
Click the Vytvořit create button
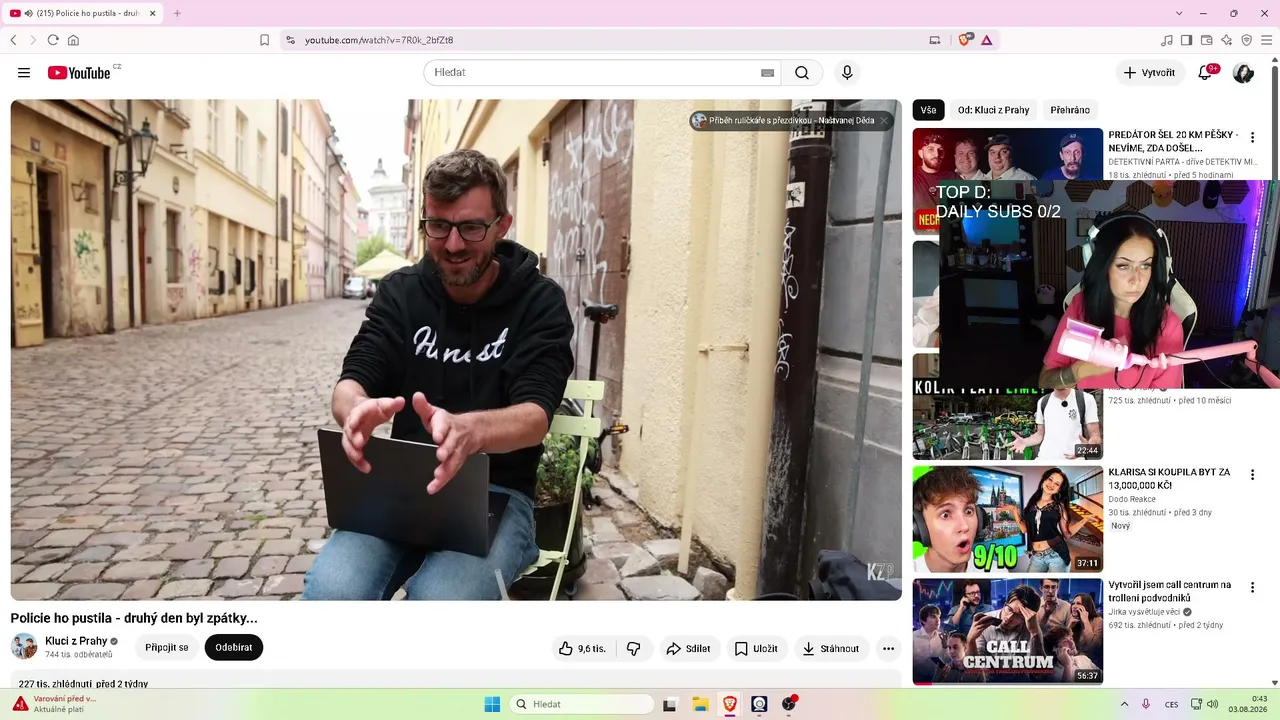tap(1150, 73)
